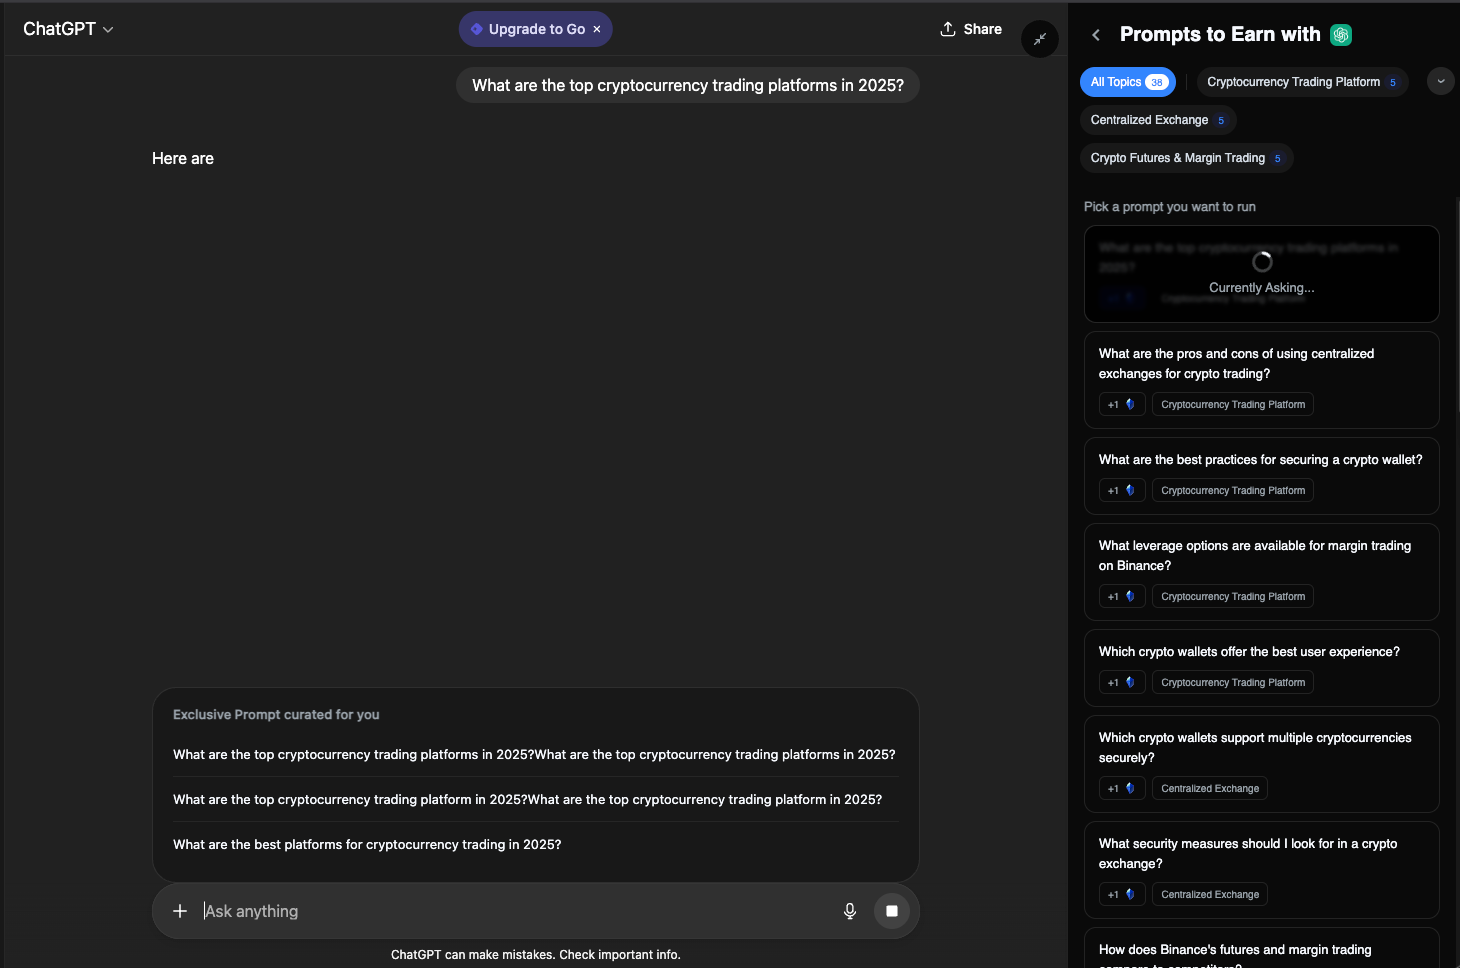The height and width of the screenshot is (968, 1460).
Task: Click the plus attachment icon
Action: point(180,911)
